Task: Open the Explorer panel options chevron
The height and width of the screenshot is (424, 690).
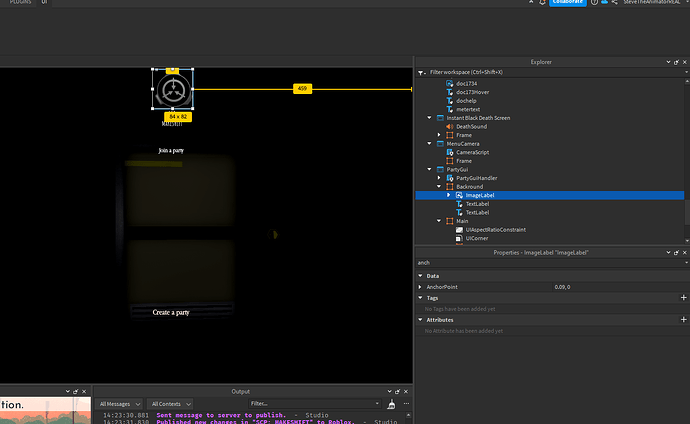Action: pos(668,62)
